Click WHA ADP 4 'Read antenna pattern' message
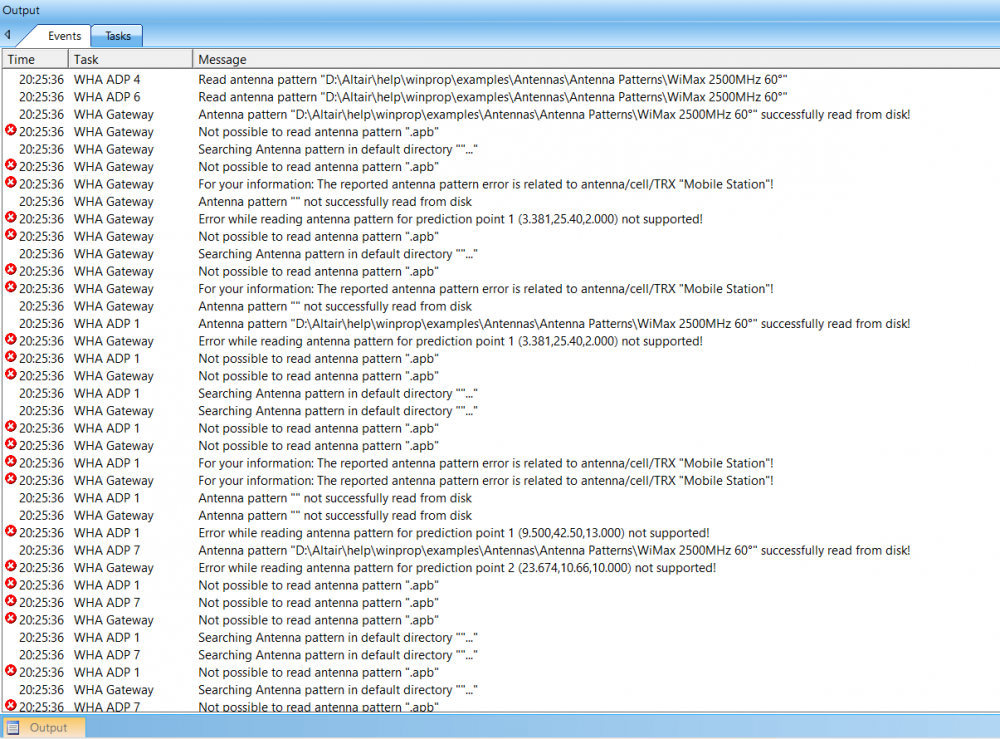 (x=492, y=80)
